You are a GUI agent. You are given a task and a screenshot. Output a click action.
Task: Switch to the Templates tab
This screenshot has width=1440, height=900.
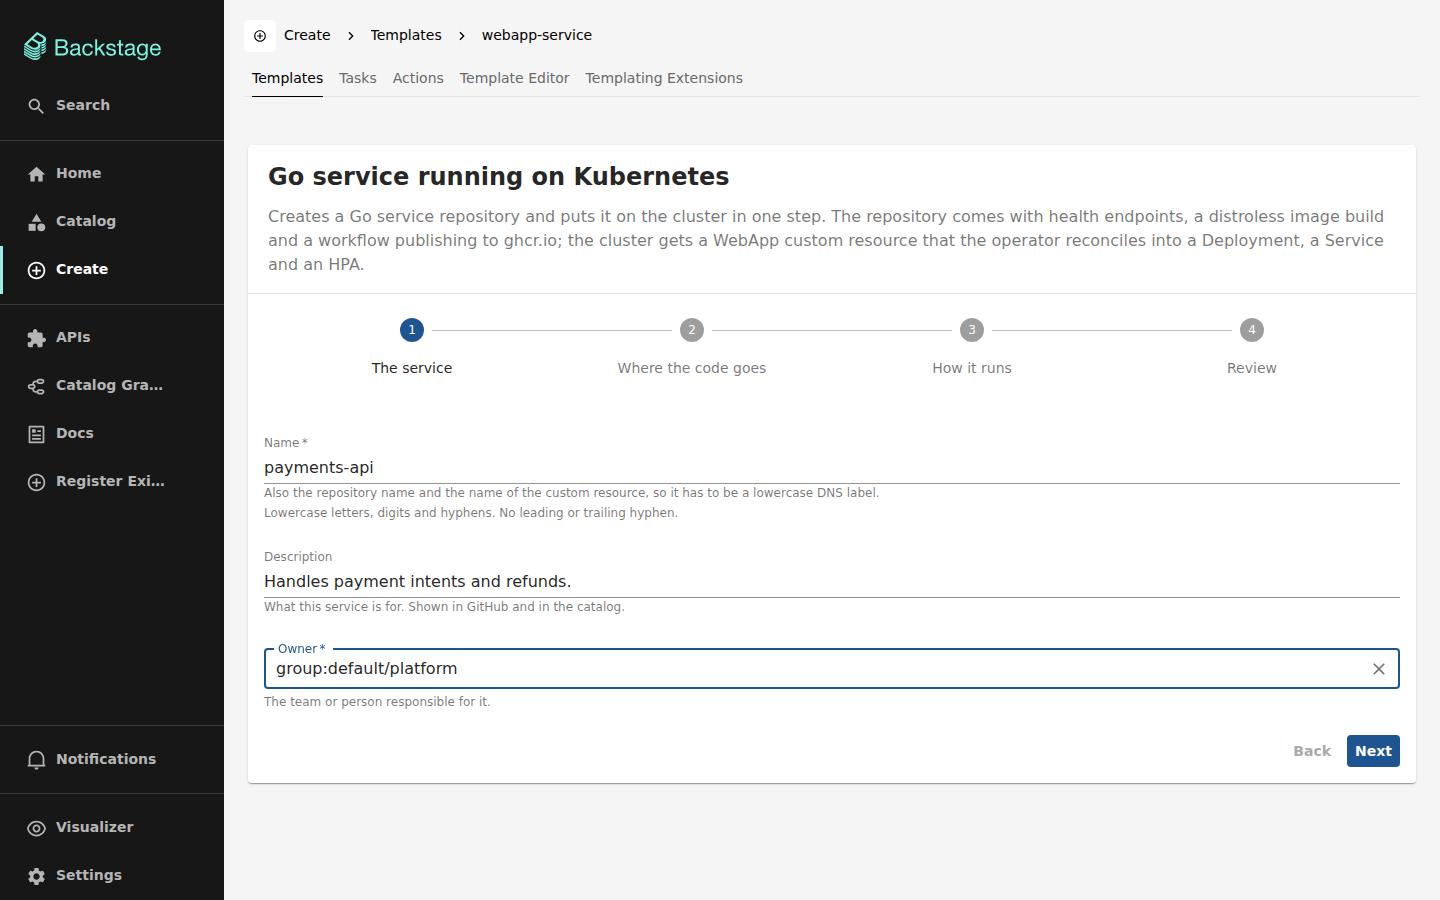(x=287, y=78)
